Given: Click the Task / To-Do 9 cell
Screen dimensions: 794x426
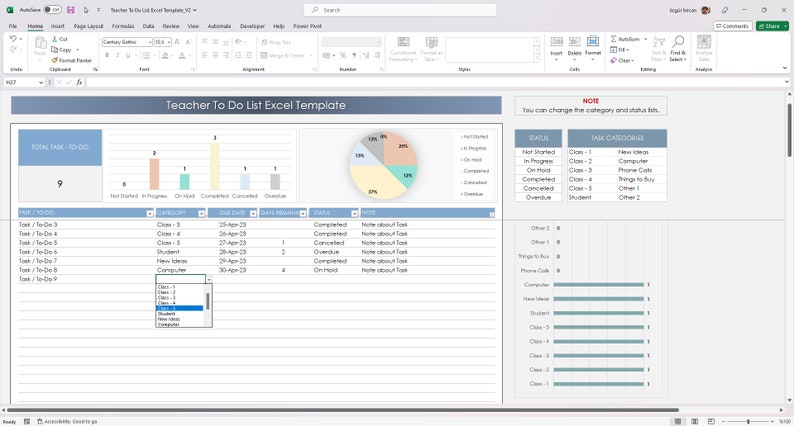Looking at the screenshot, I should tap(87, 279).
